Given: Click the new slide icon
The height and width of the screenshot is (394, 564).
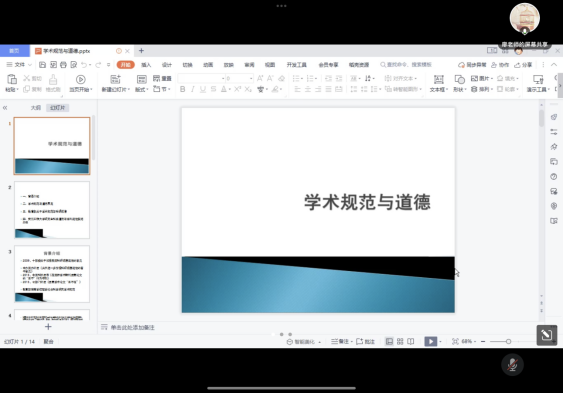Looking at the screenshot, I should coord(115,79).
